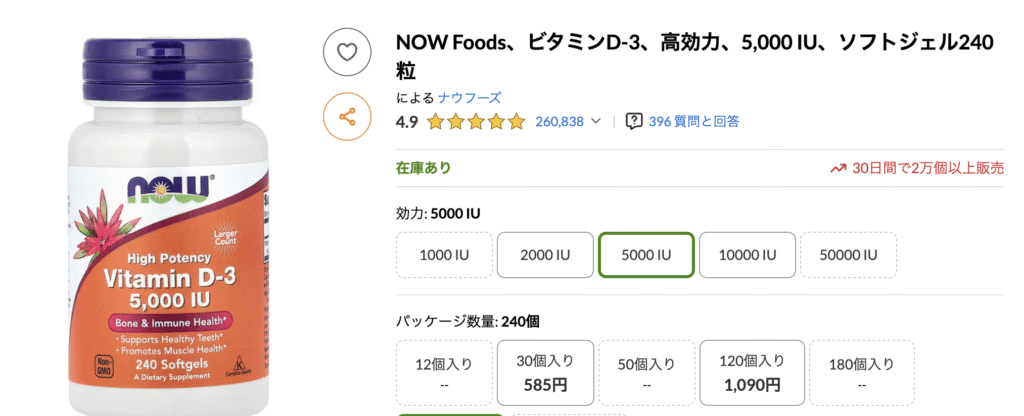Expand the ratings dropdown chevron

pyautogui.click(x=597, y=122)
